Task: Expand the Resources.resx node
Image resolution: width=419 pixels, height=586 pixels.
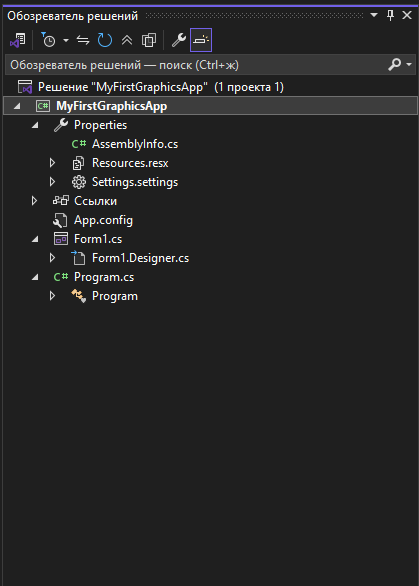Action: click(x=52, y=163)
